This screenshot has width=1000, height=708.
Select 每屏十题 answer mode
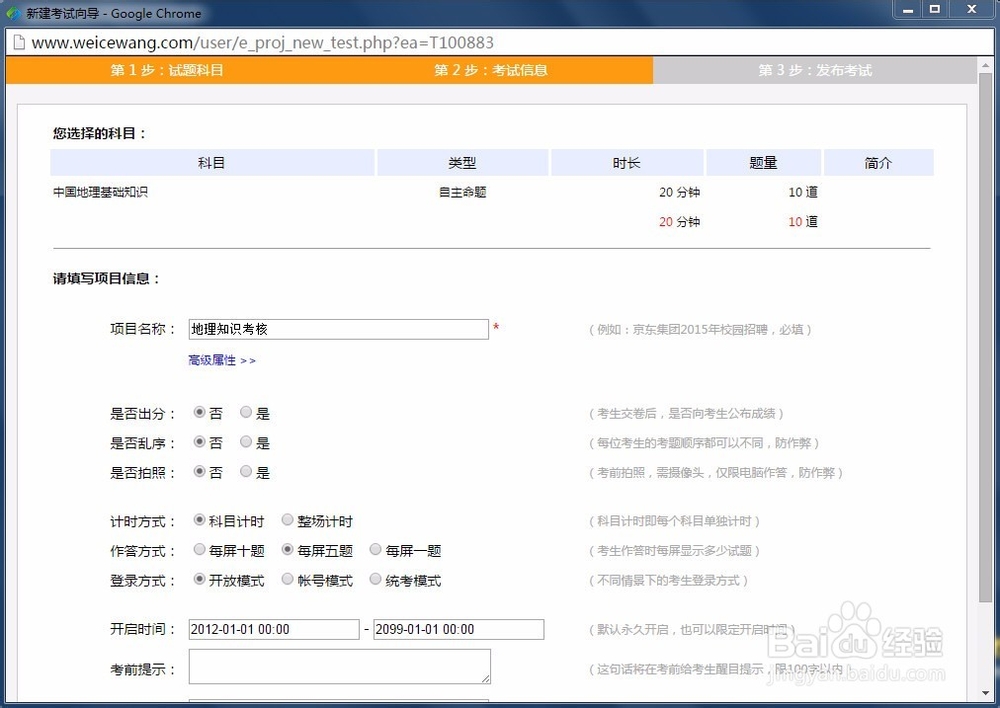[199, 550]
